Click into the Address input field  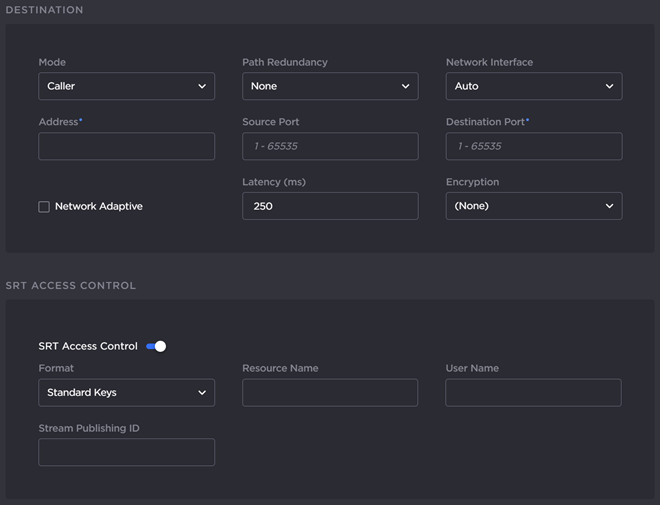[126, 146]
